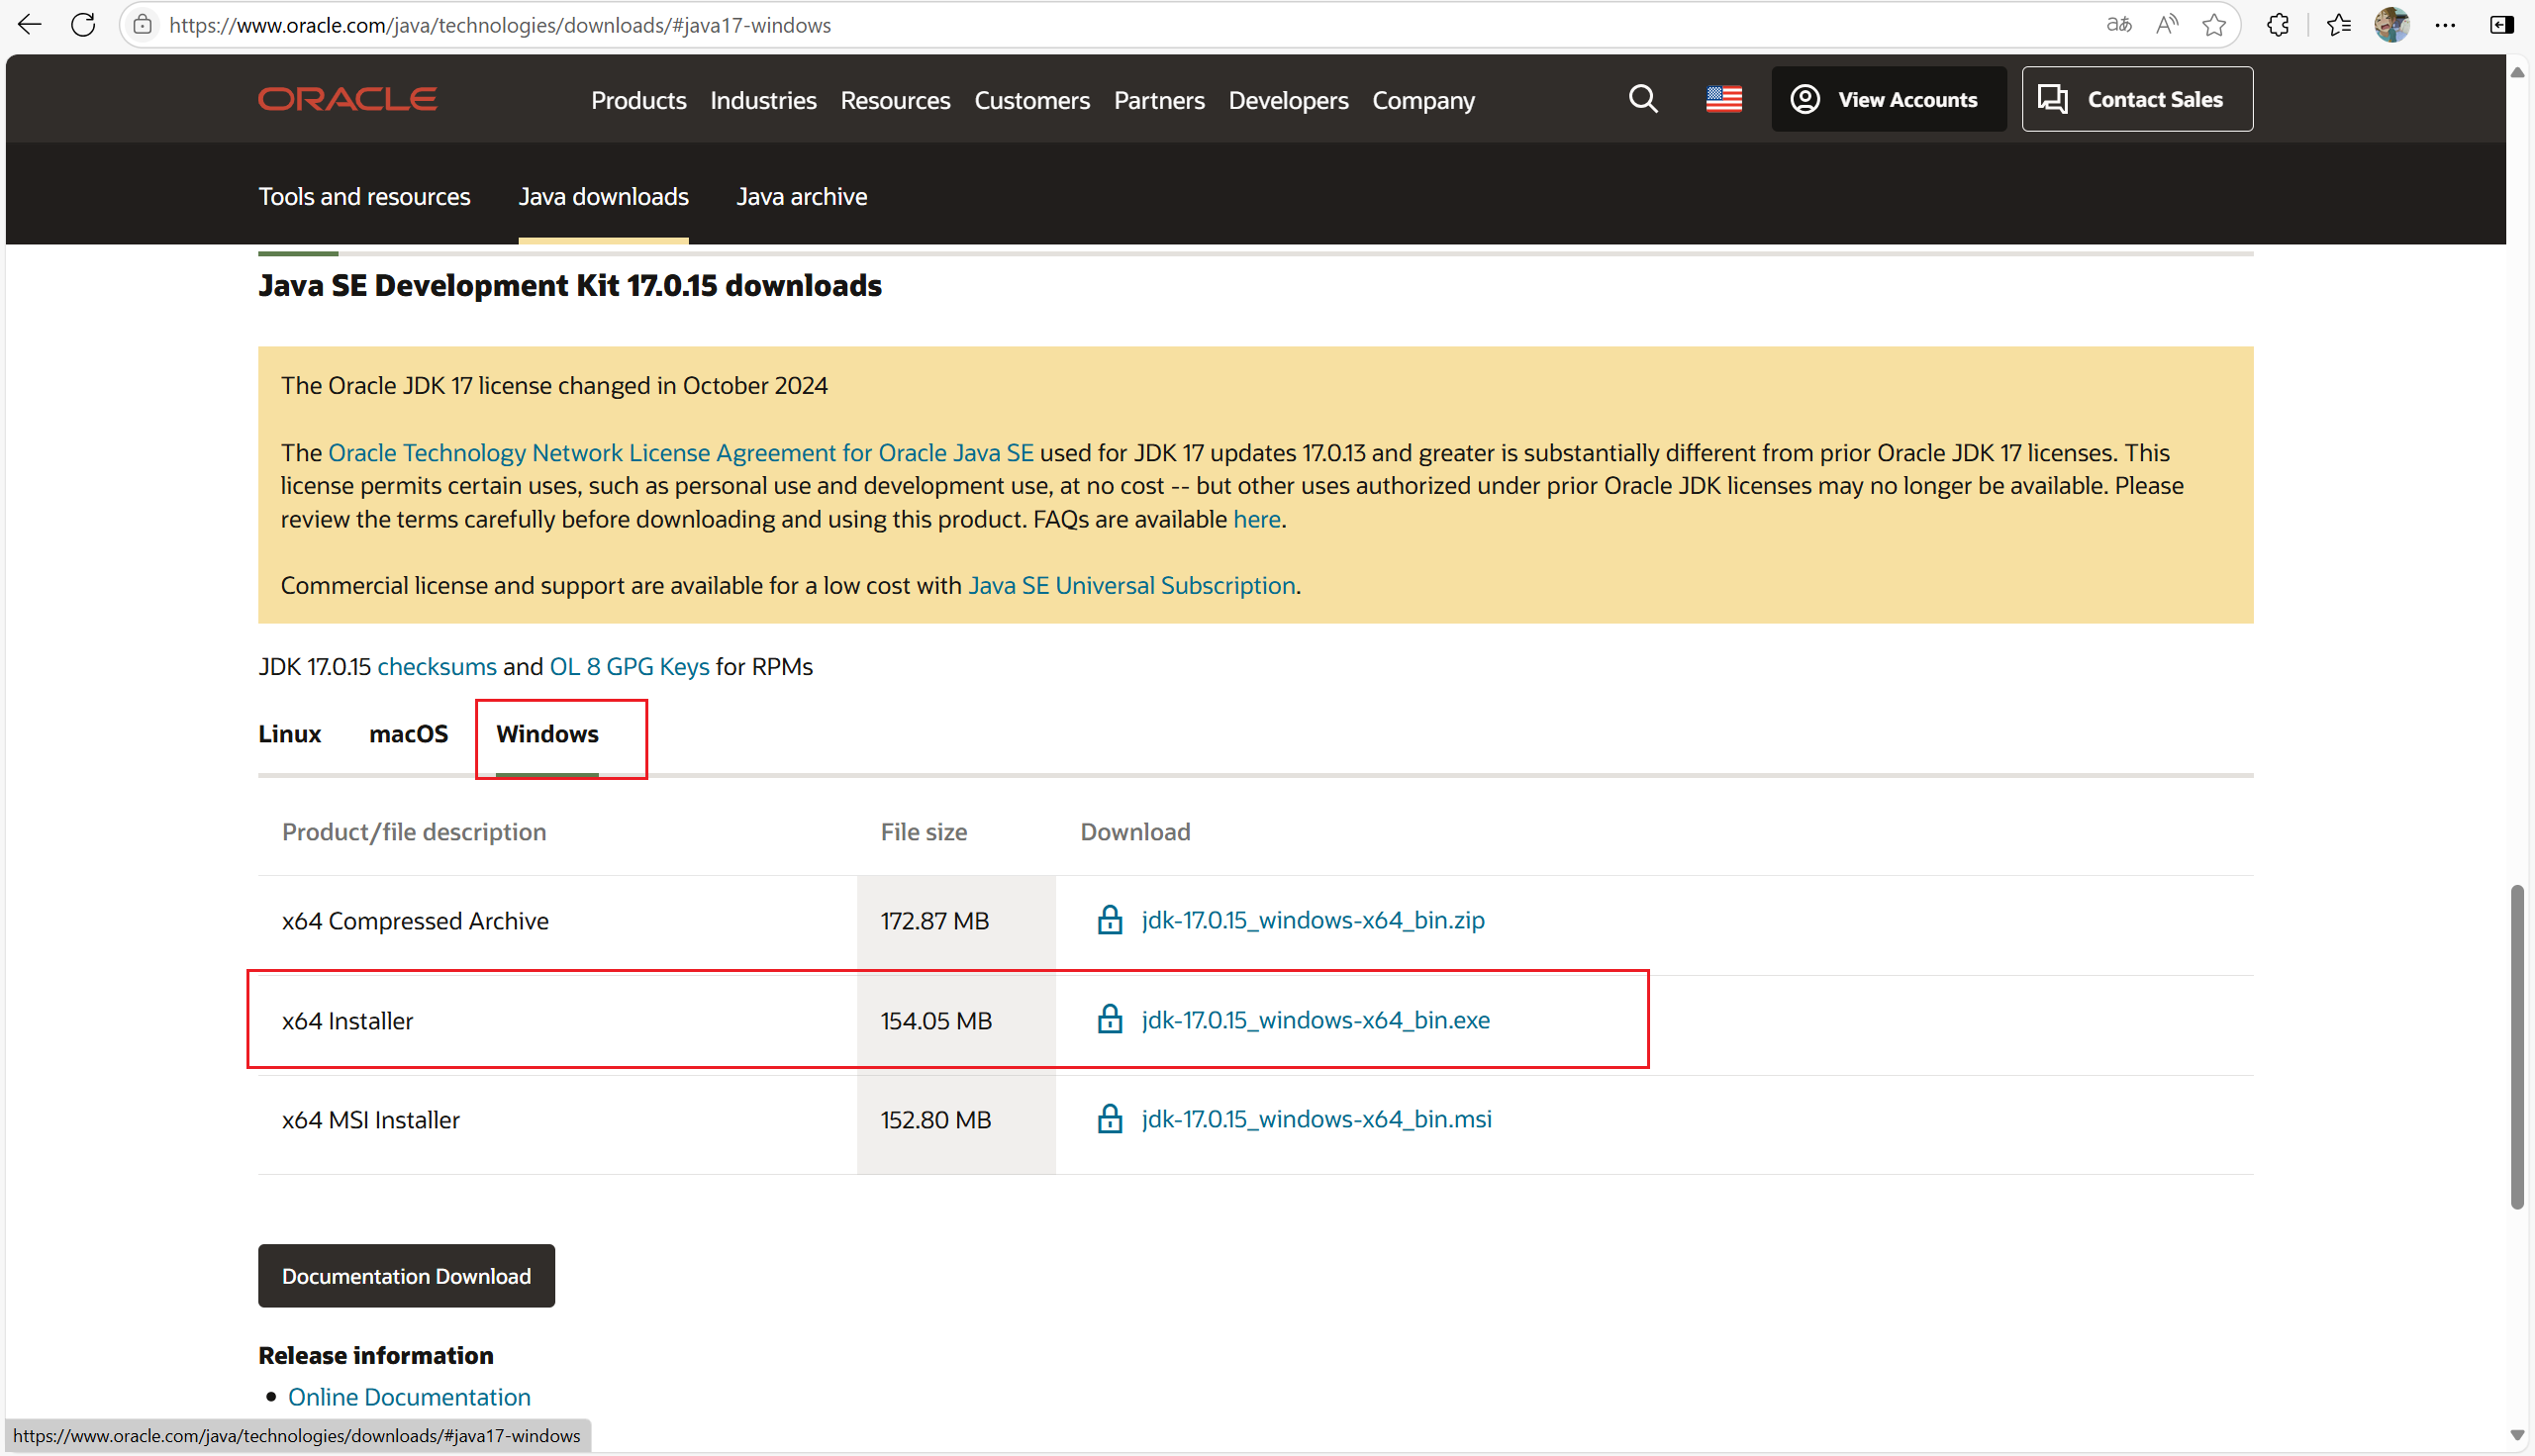Select the macOS downloads tab

408,734
